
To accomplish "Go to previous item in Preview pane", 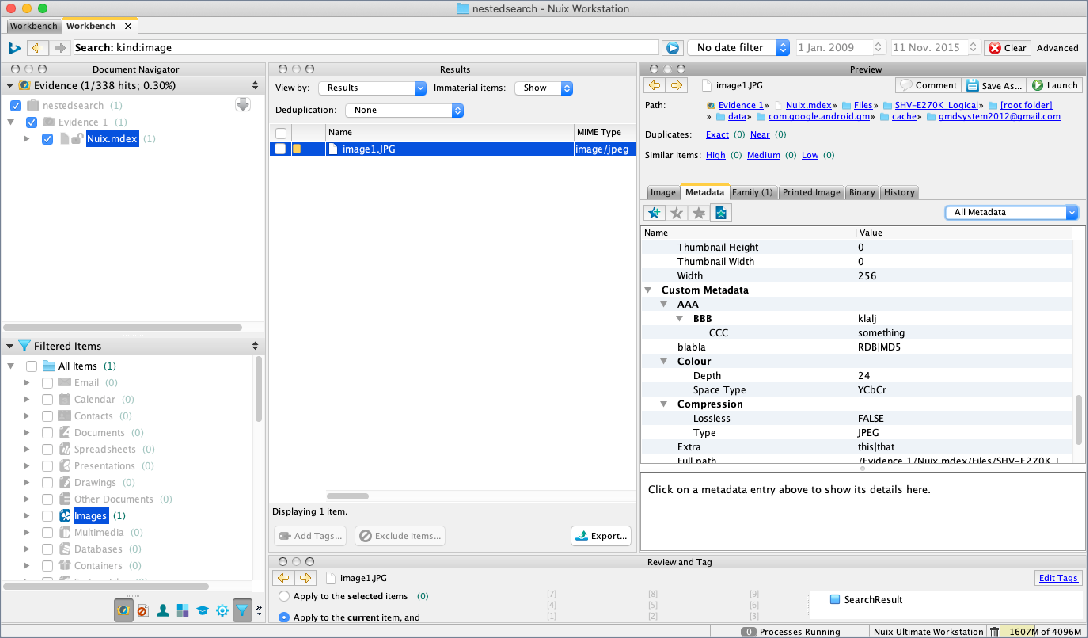I will point(654,85).
